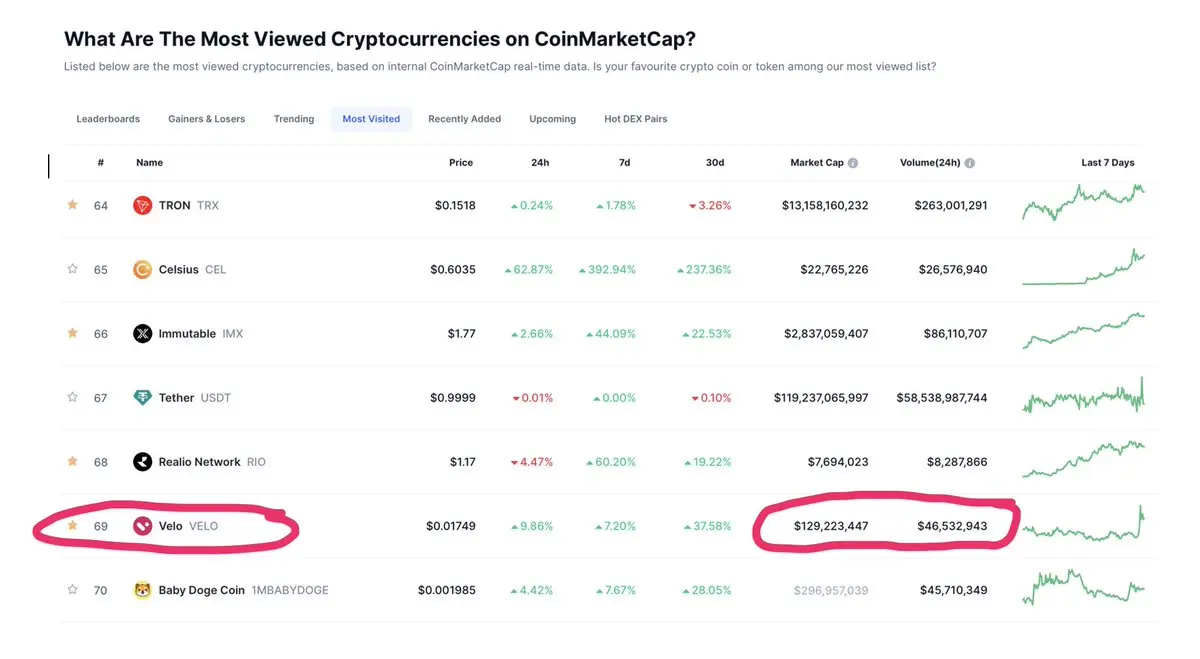The height and width of the screenshot is (659, 1200).
Task: Click the TRON coin logo icon
Action: point(143,205)
